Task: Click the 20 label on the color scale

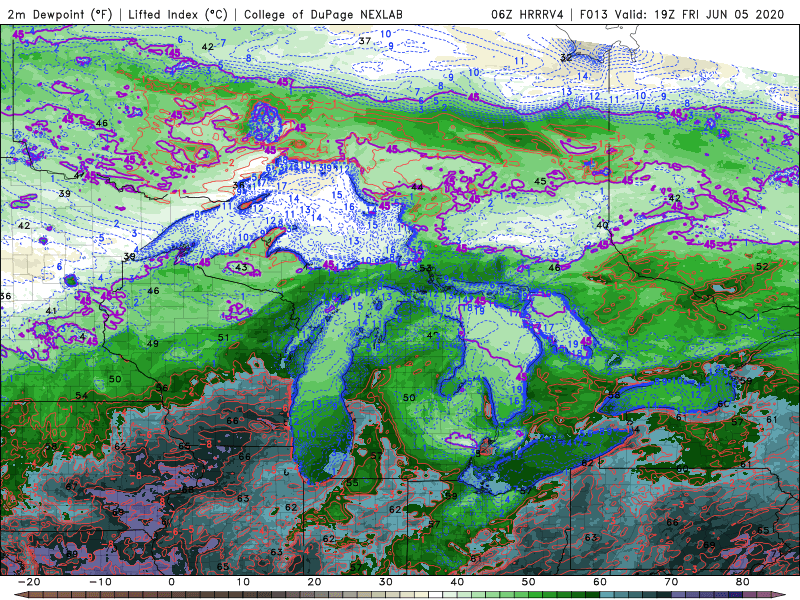Action: [x=314, y=582]
